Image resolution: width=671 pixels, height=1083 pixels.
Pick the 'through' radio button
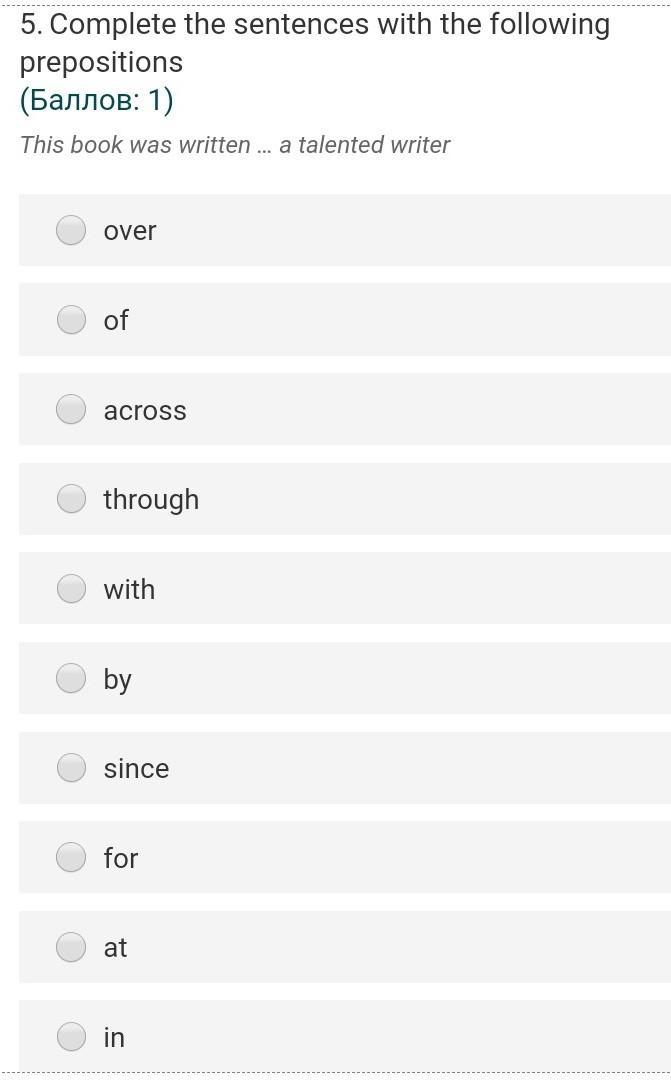[71, 499]
